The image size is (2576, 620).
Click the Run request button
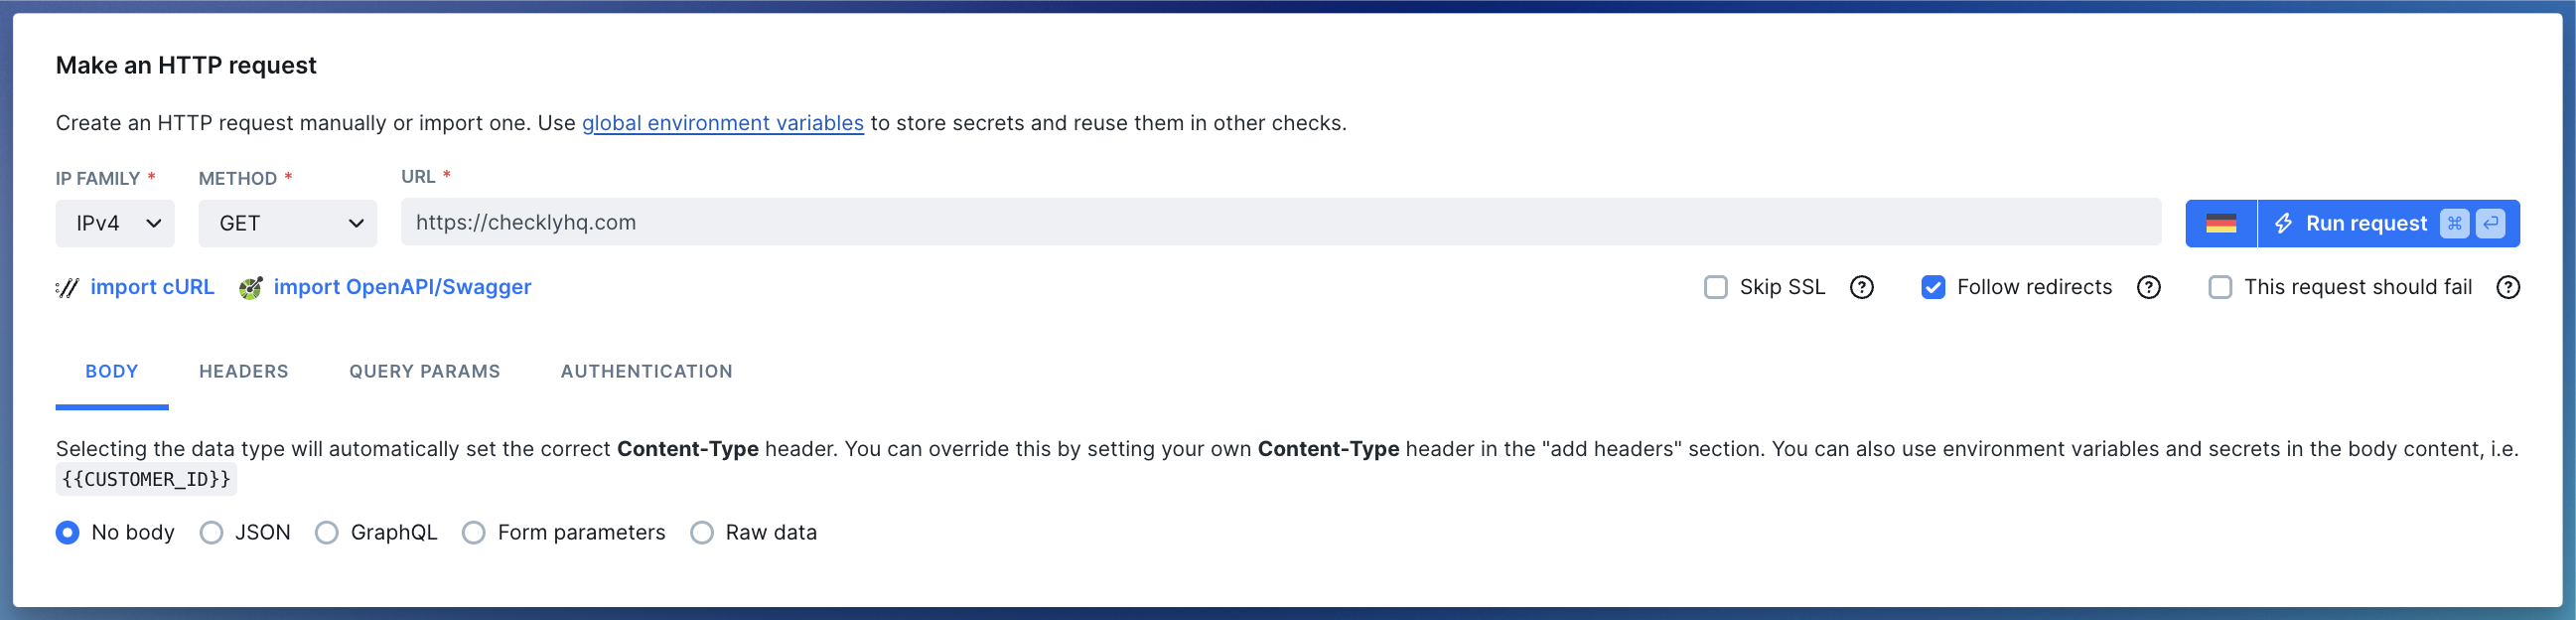tap(2365, 223)
